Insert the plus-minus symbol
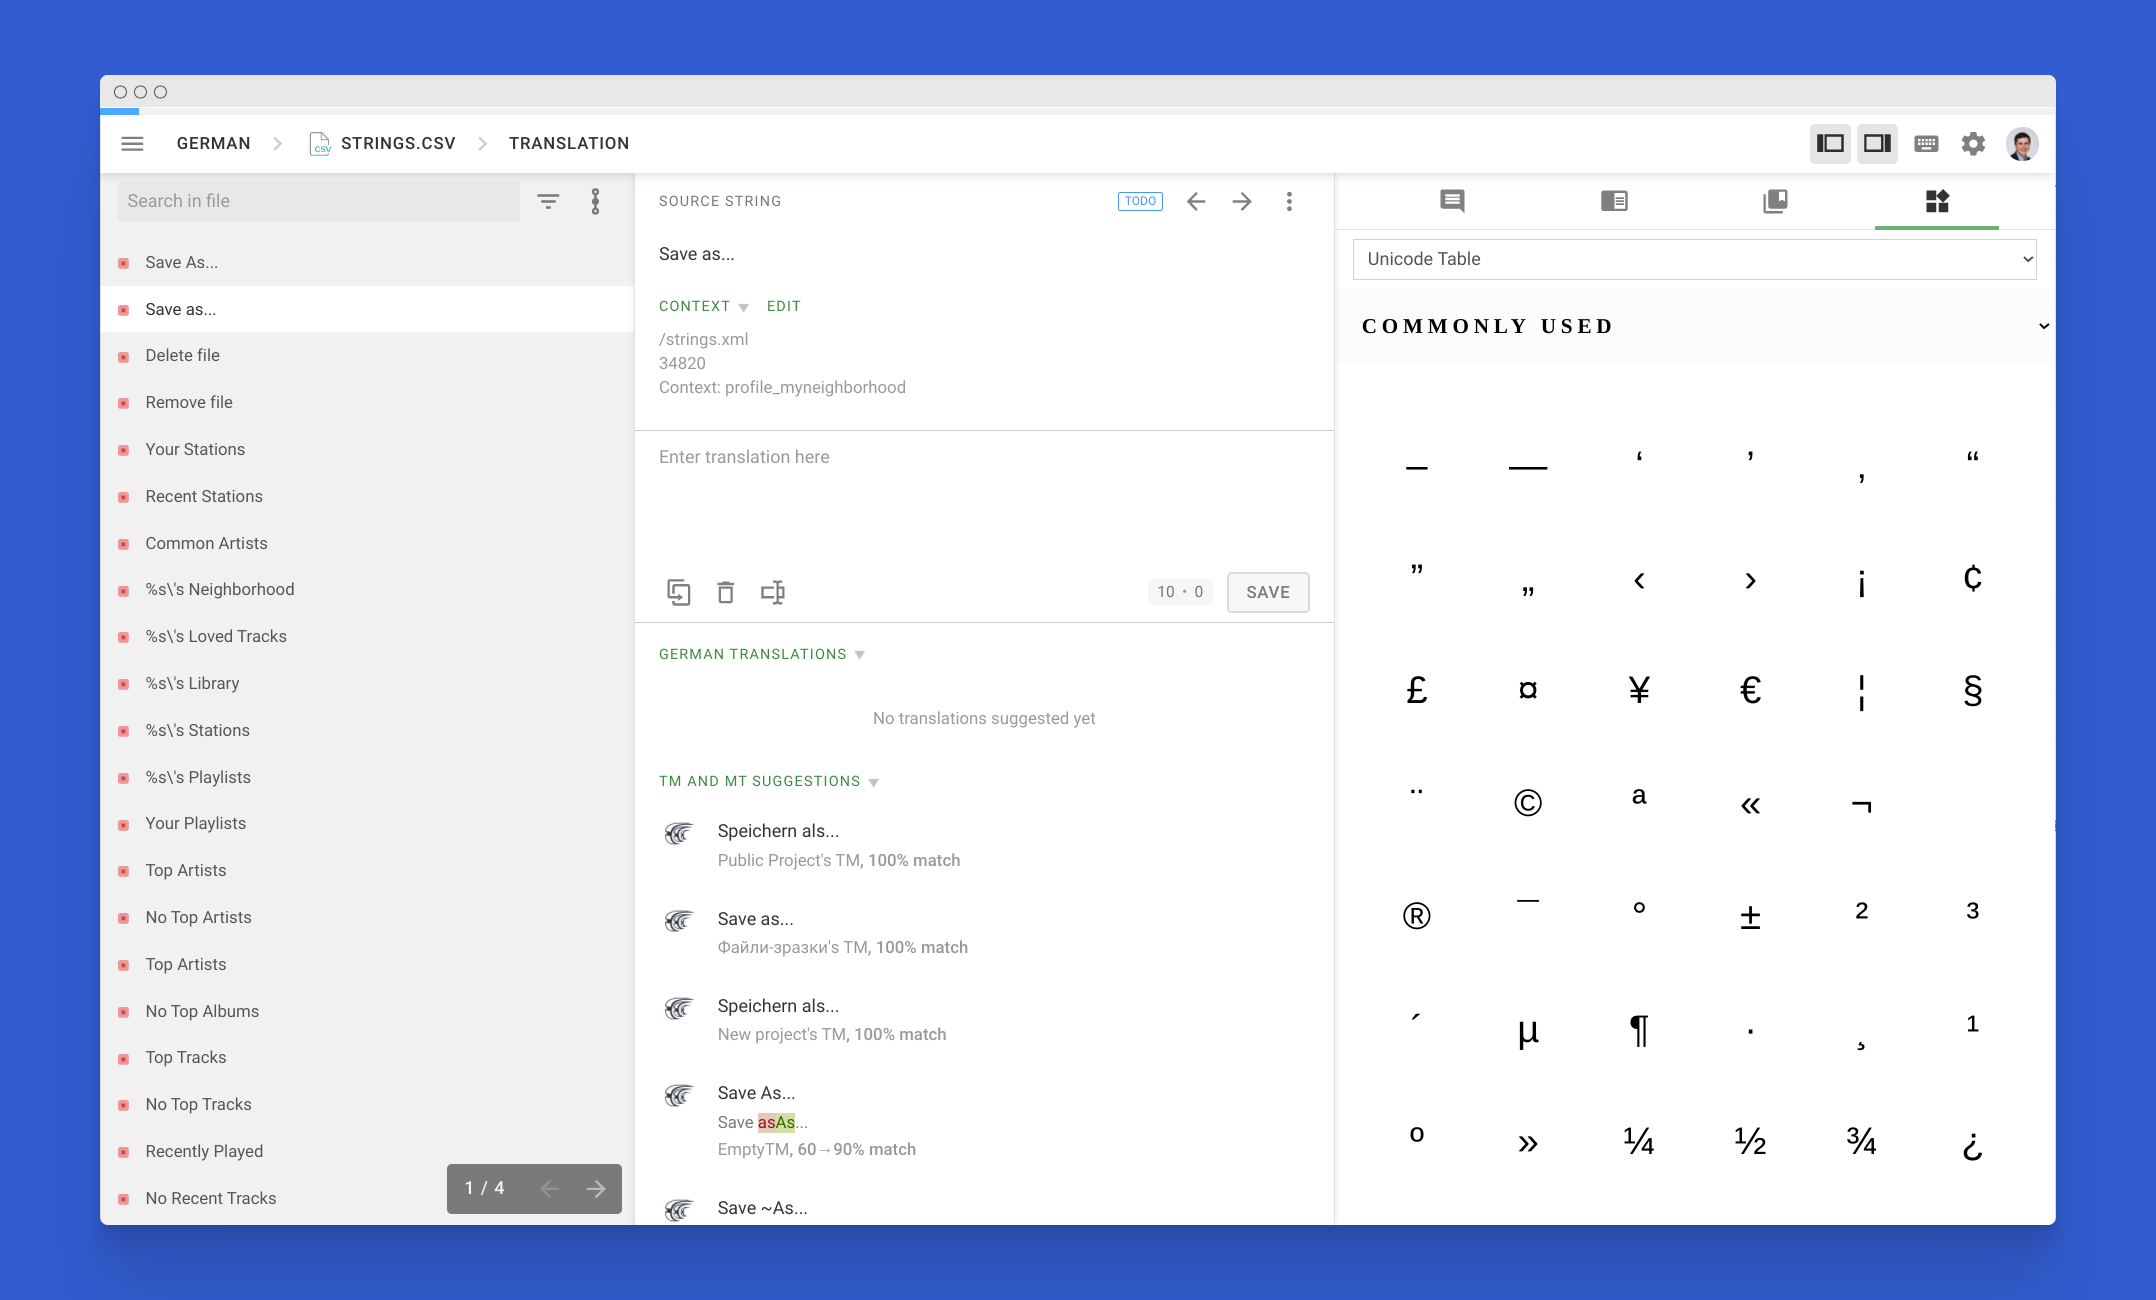2156x1300 pixels. tap(1750, 916)
